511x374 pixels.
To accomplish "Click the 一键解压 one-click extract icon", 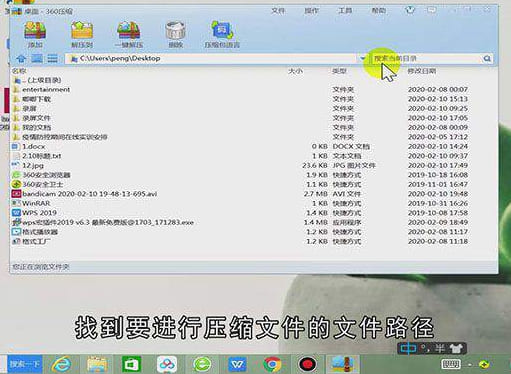I will click(129, 34).
